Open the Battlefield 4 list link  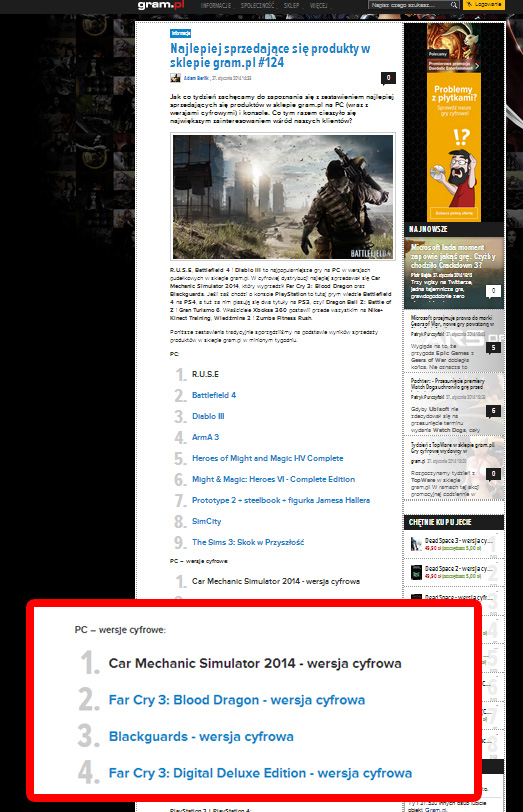pyautogui.click(x=214, y=395)
